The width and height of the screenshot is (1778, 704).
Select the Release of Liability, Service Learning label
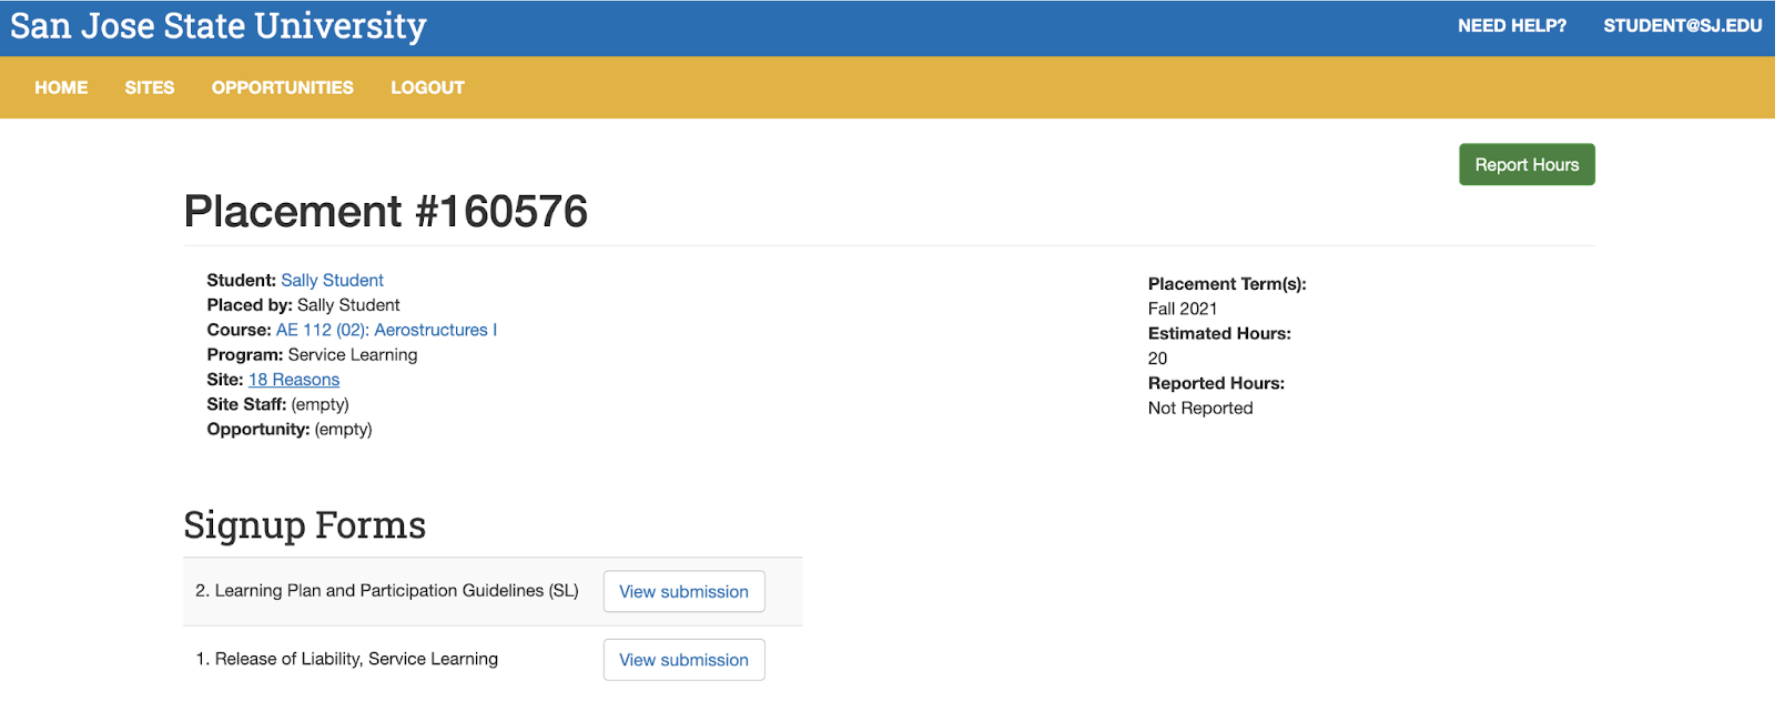tap(346, 659)
